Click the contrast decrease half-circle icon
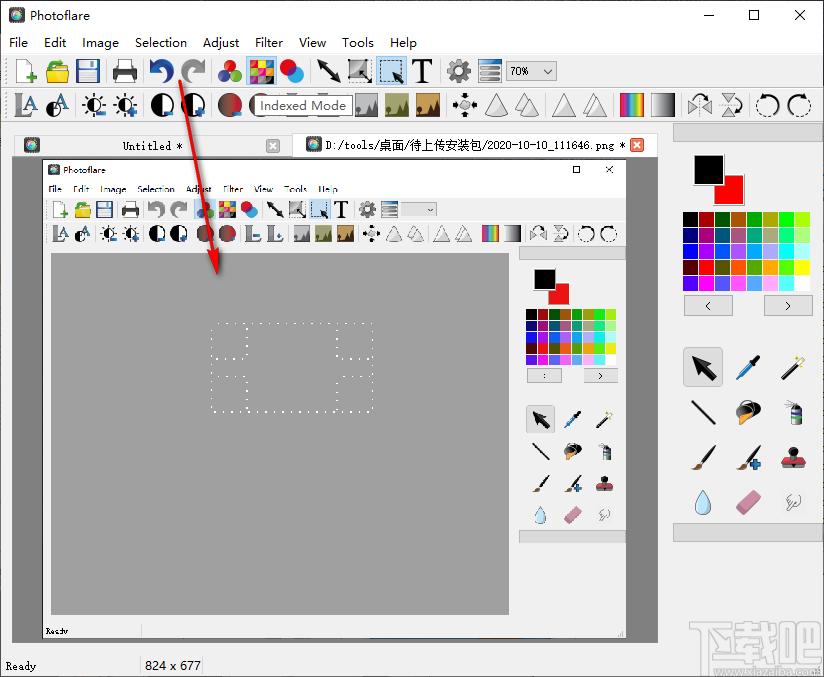The width and height of the screenshot is (824, 677). [162, 105]
